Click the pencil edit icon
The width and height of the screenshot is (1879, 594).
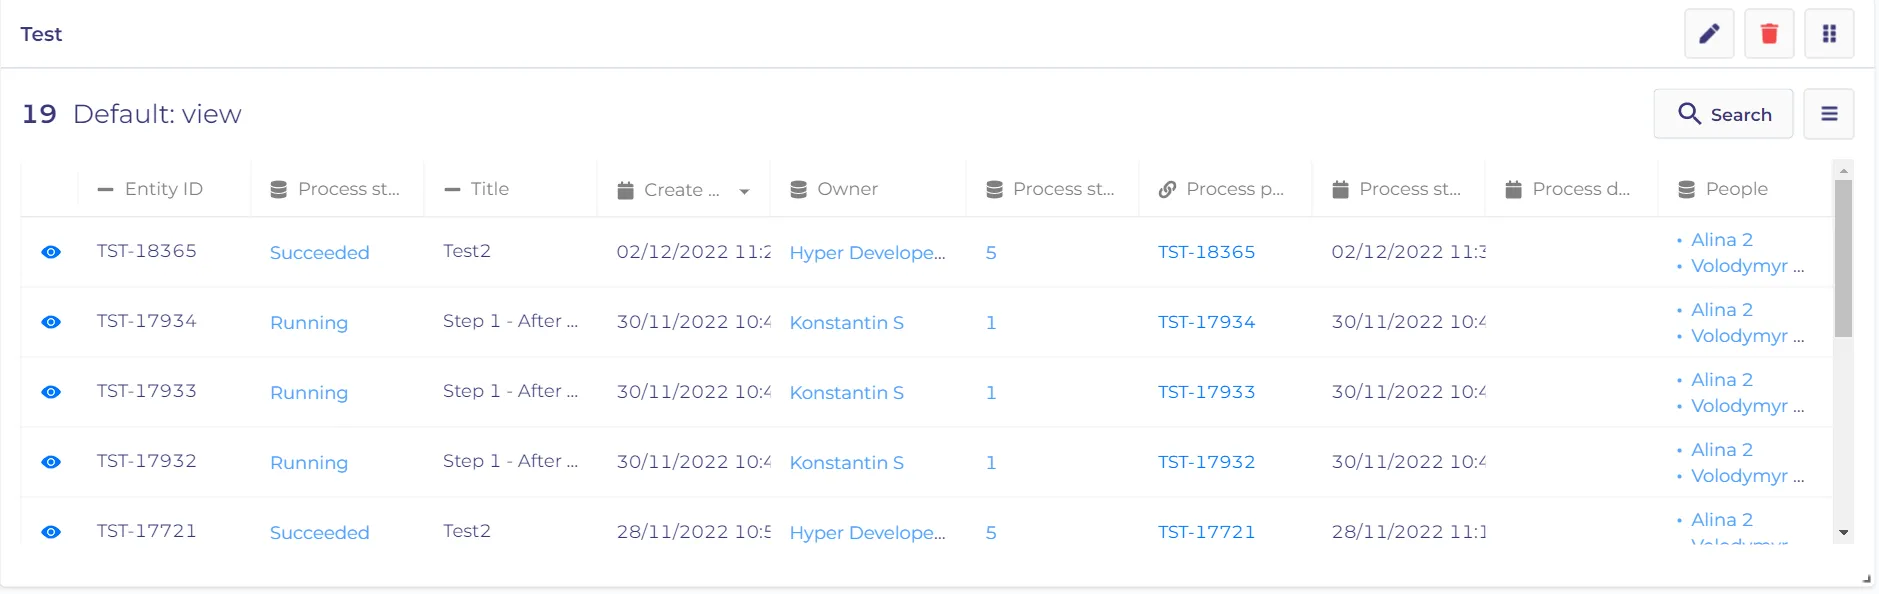click(1709, 34)
